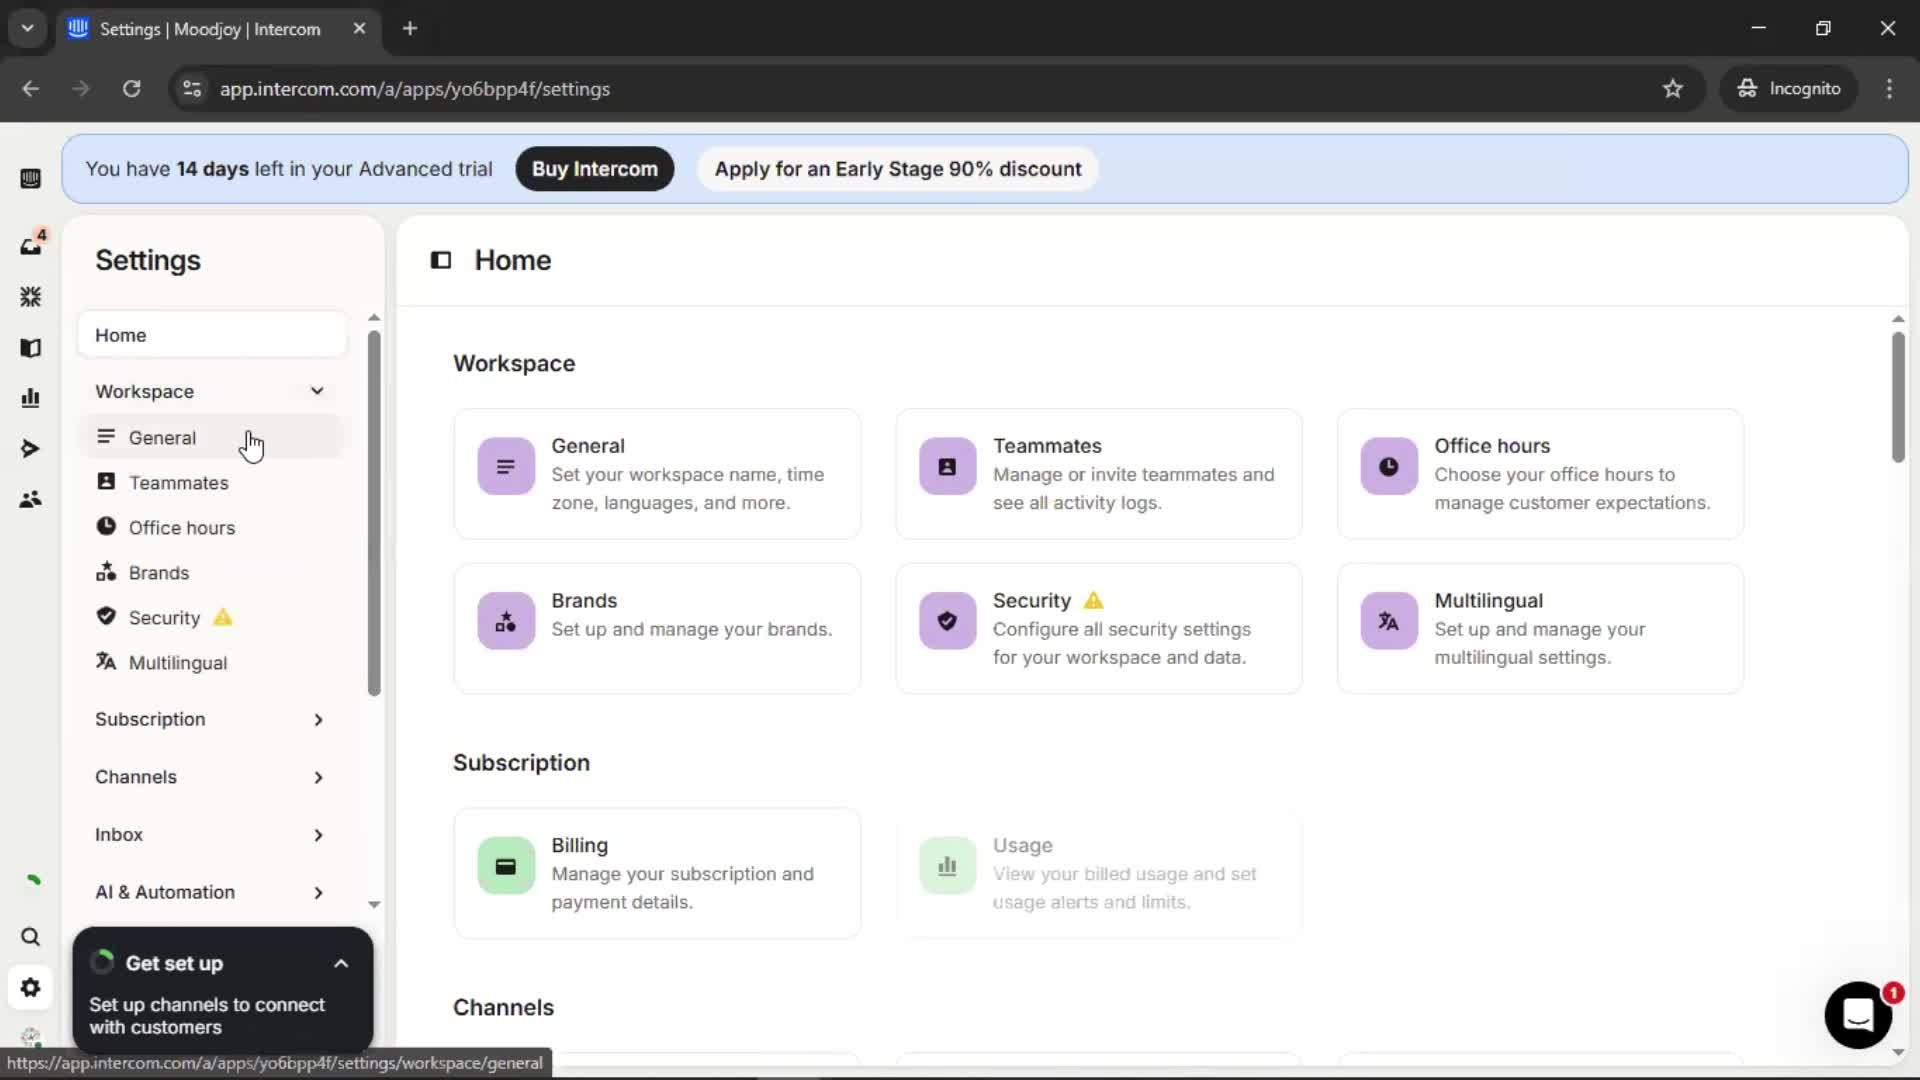Click the Incognito profile button
The image size is (1920, 1080).
pyautogui.click(x=1788, y=89)
